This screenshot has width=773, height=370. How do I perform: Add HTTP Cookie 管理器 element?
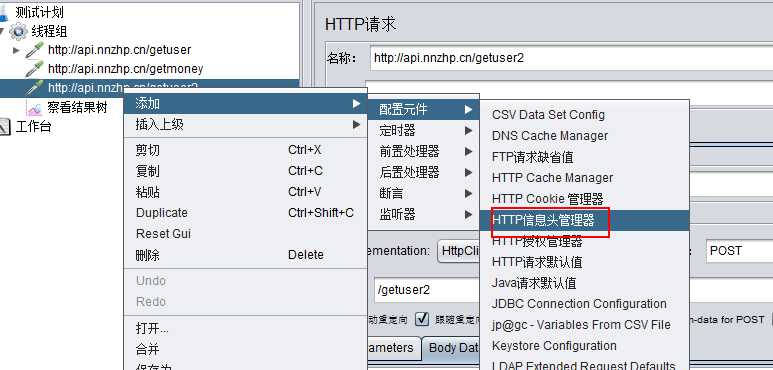coord(584,199)
